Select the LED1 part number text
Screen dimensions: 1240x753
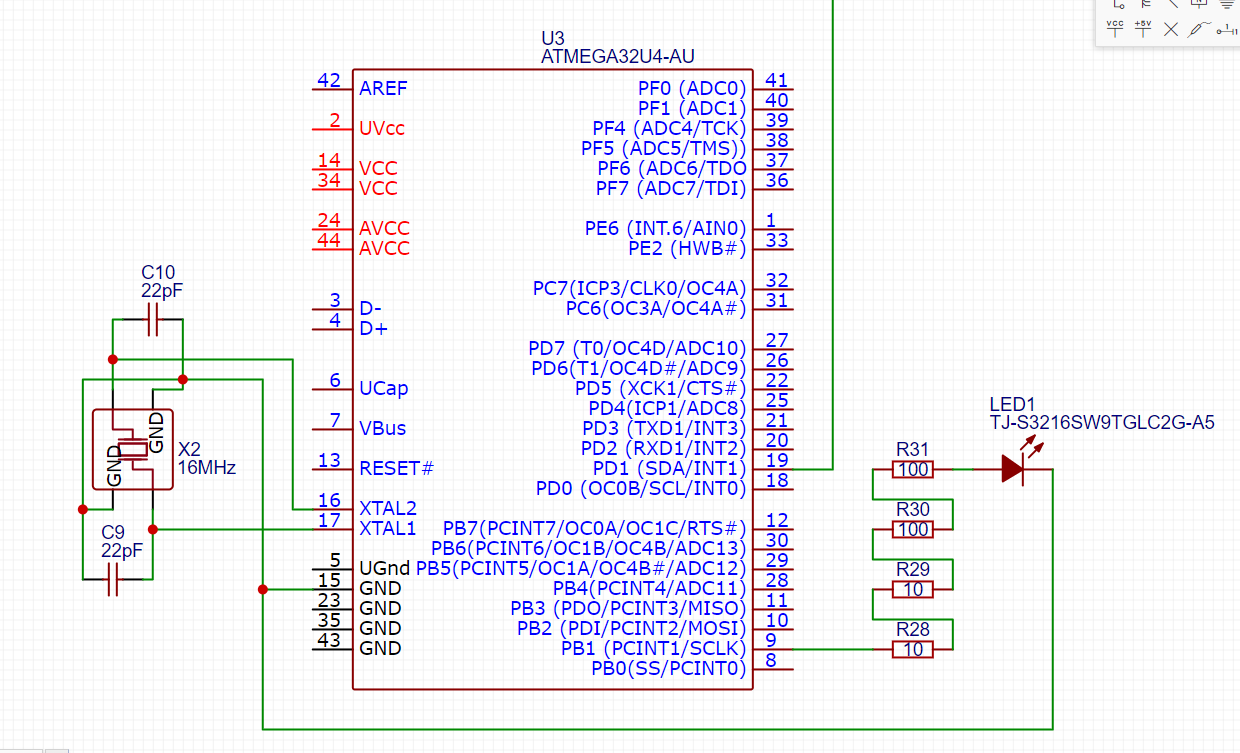(1102, 423)
